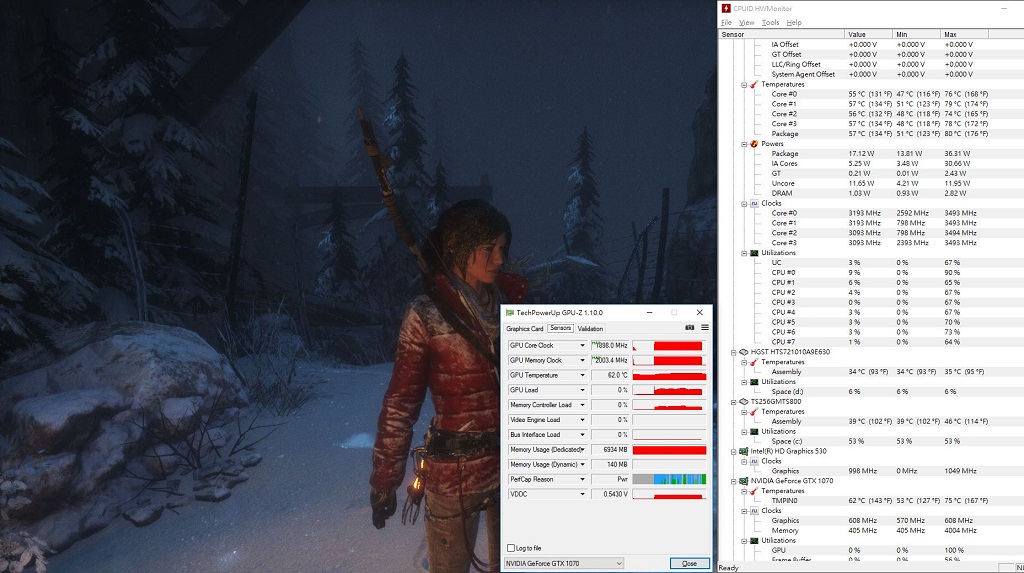Collapse the Intel(R) HD Graphics 530 node
This screenshot has height=573, width=1024.
click(733, 451)
